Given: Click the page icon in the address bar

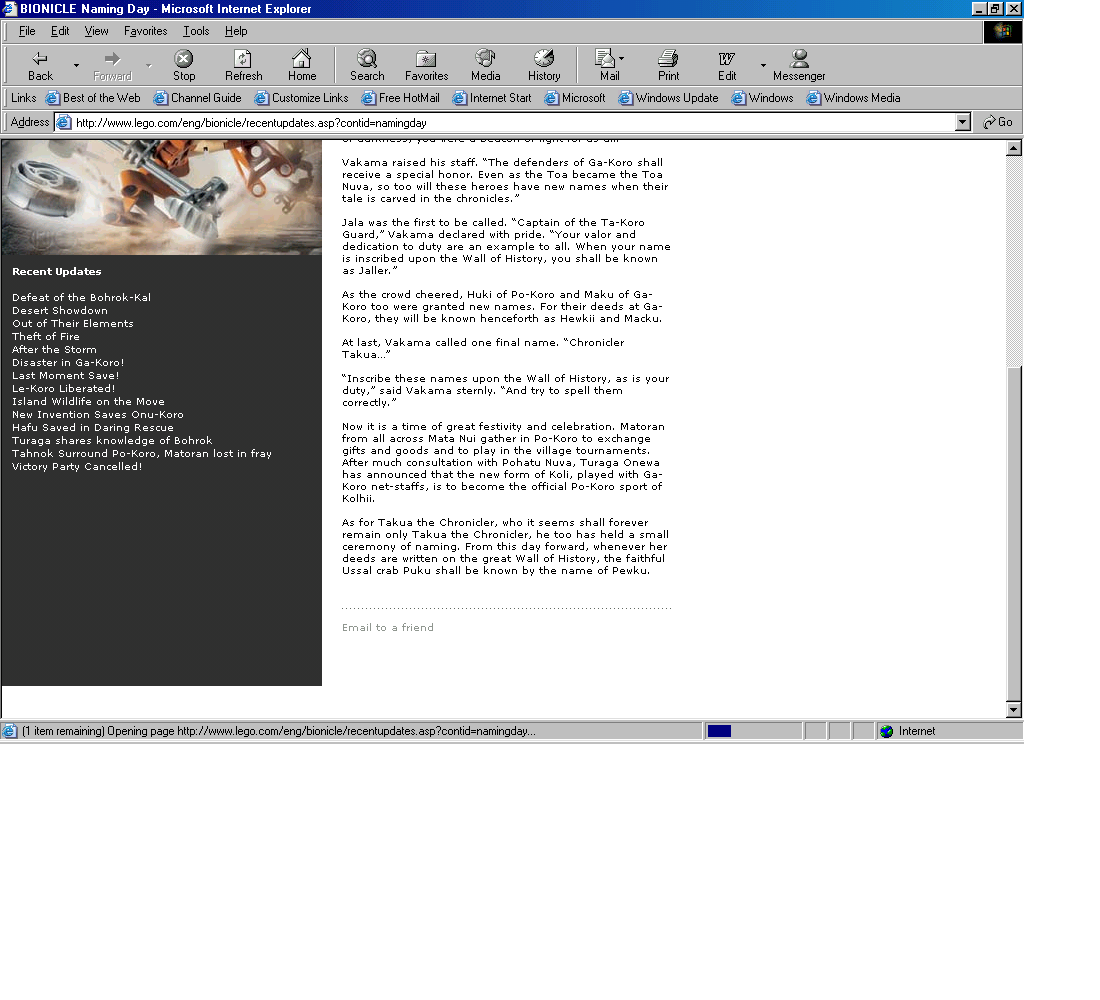Looking at the screenshot, I should tap(64, 122).
